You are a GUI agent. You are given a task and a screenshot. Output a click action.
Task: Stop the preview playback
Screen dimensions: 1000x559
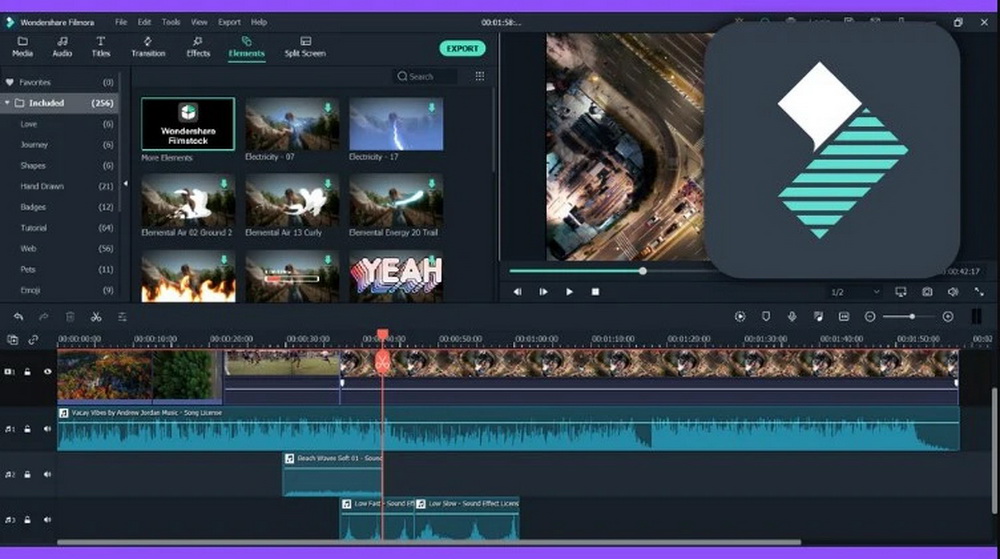(595, 292)
